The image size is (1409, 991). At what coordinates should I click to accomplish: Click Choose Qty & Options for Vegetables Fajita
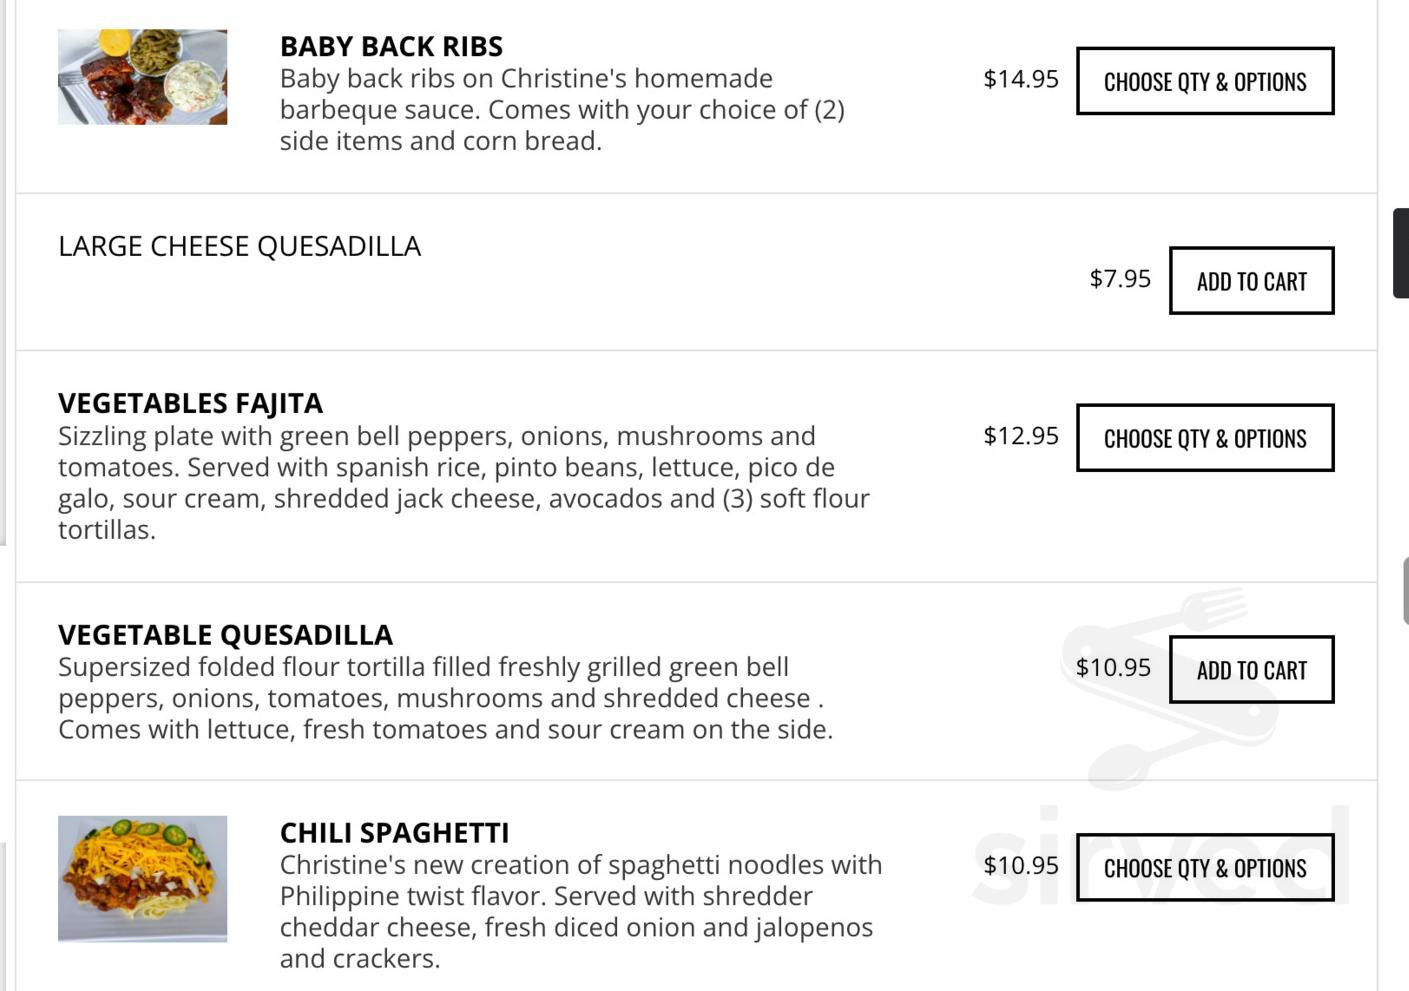pos(1204,437)
